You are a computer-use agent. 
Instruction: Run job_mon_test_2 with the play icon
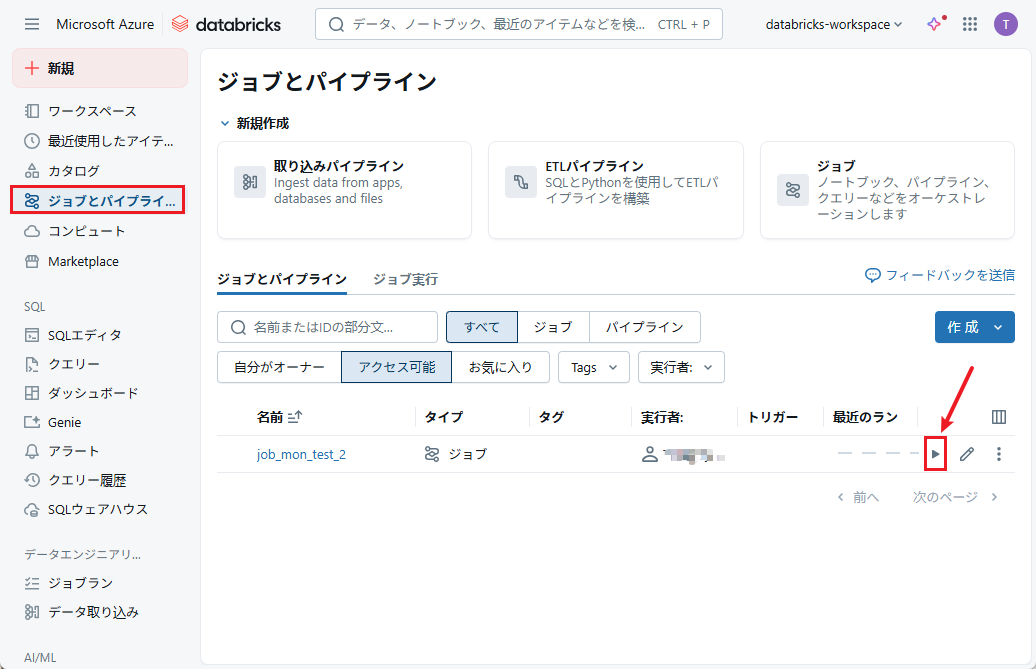935,454
